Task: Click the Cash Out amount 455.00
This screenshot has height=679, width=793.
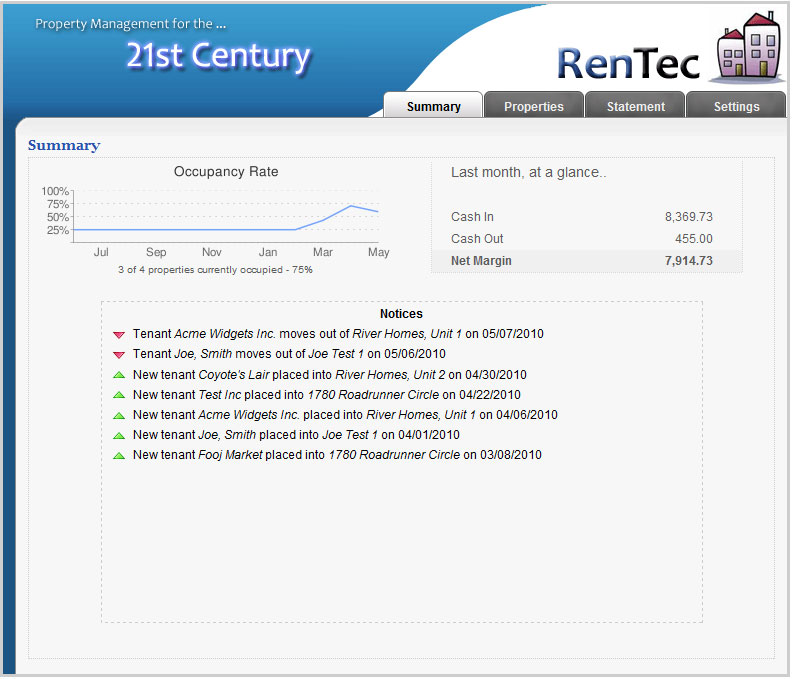Action: [693, 239]
